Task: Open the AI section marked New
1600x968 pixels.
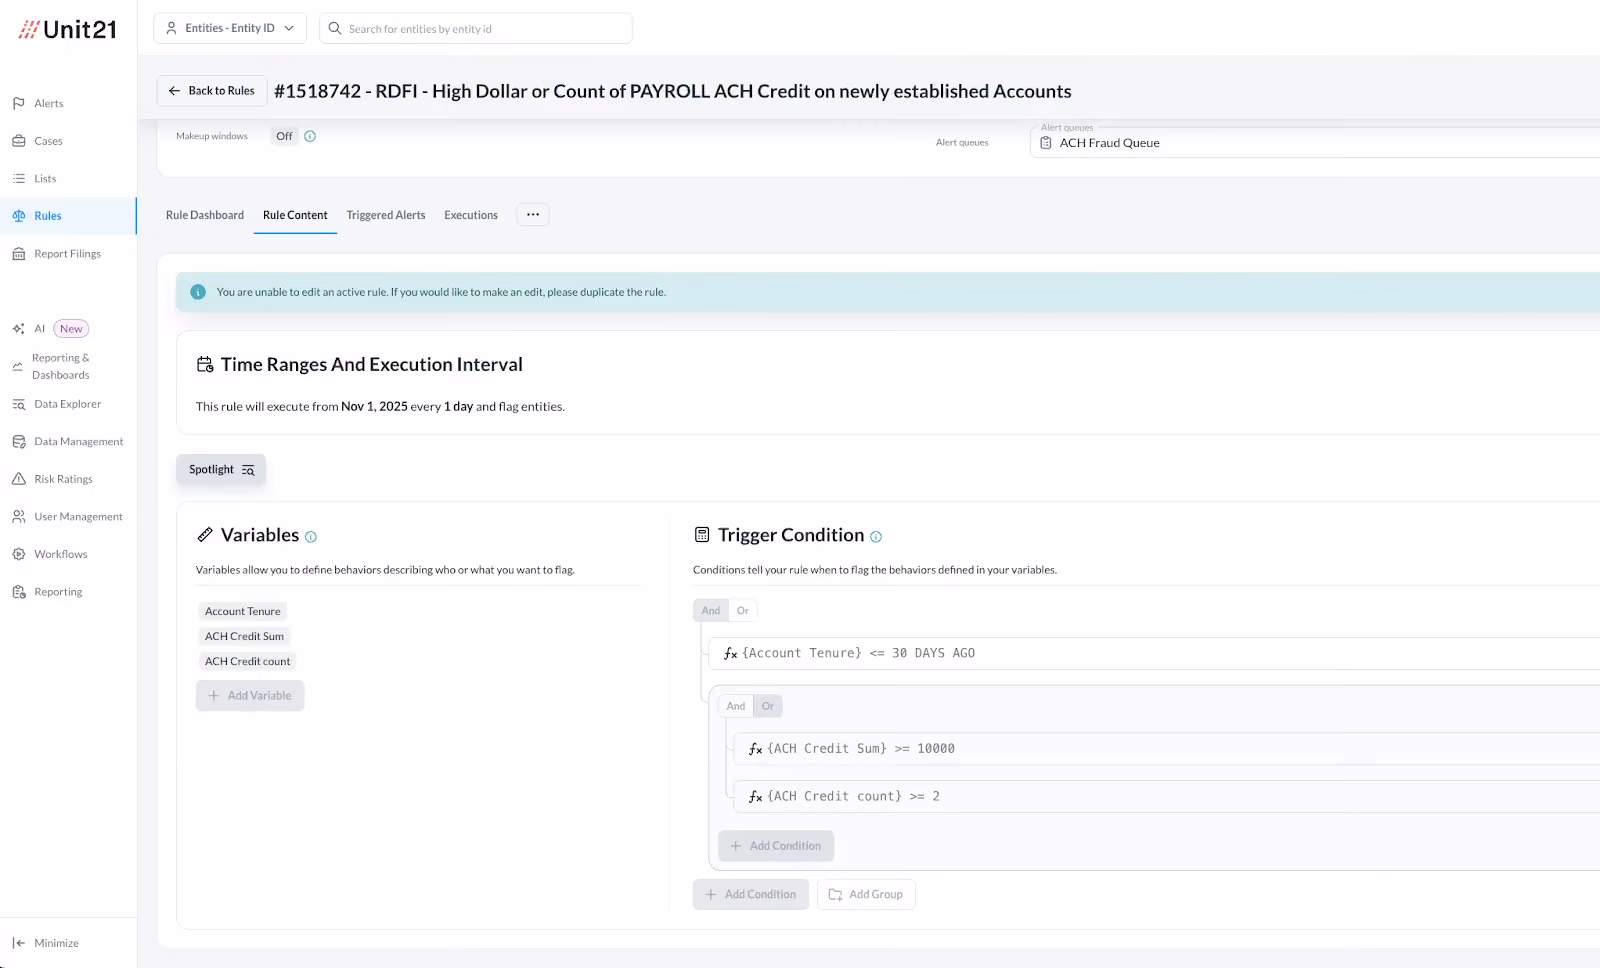Action: point(50,329)
